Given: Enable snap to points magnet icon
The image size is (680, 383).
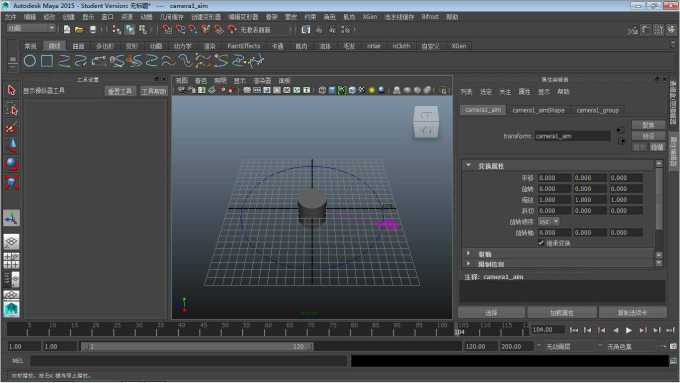Looking at the screenshot, I should 193,29.
